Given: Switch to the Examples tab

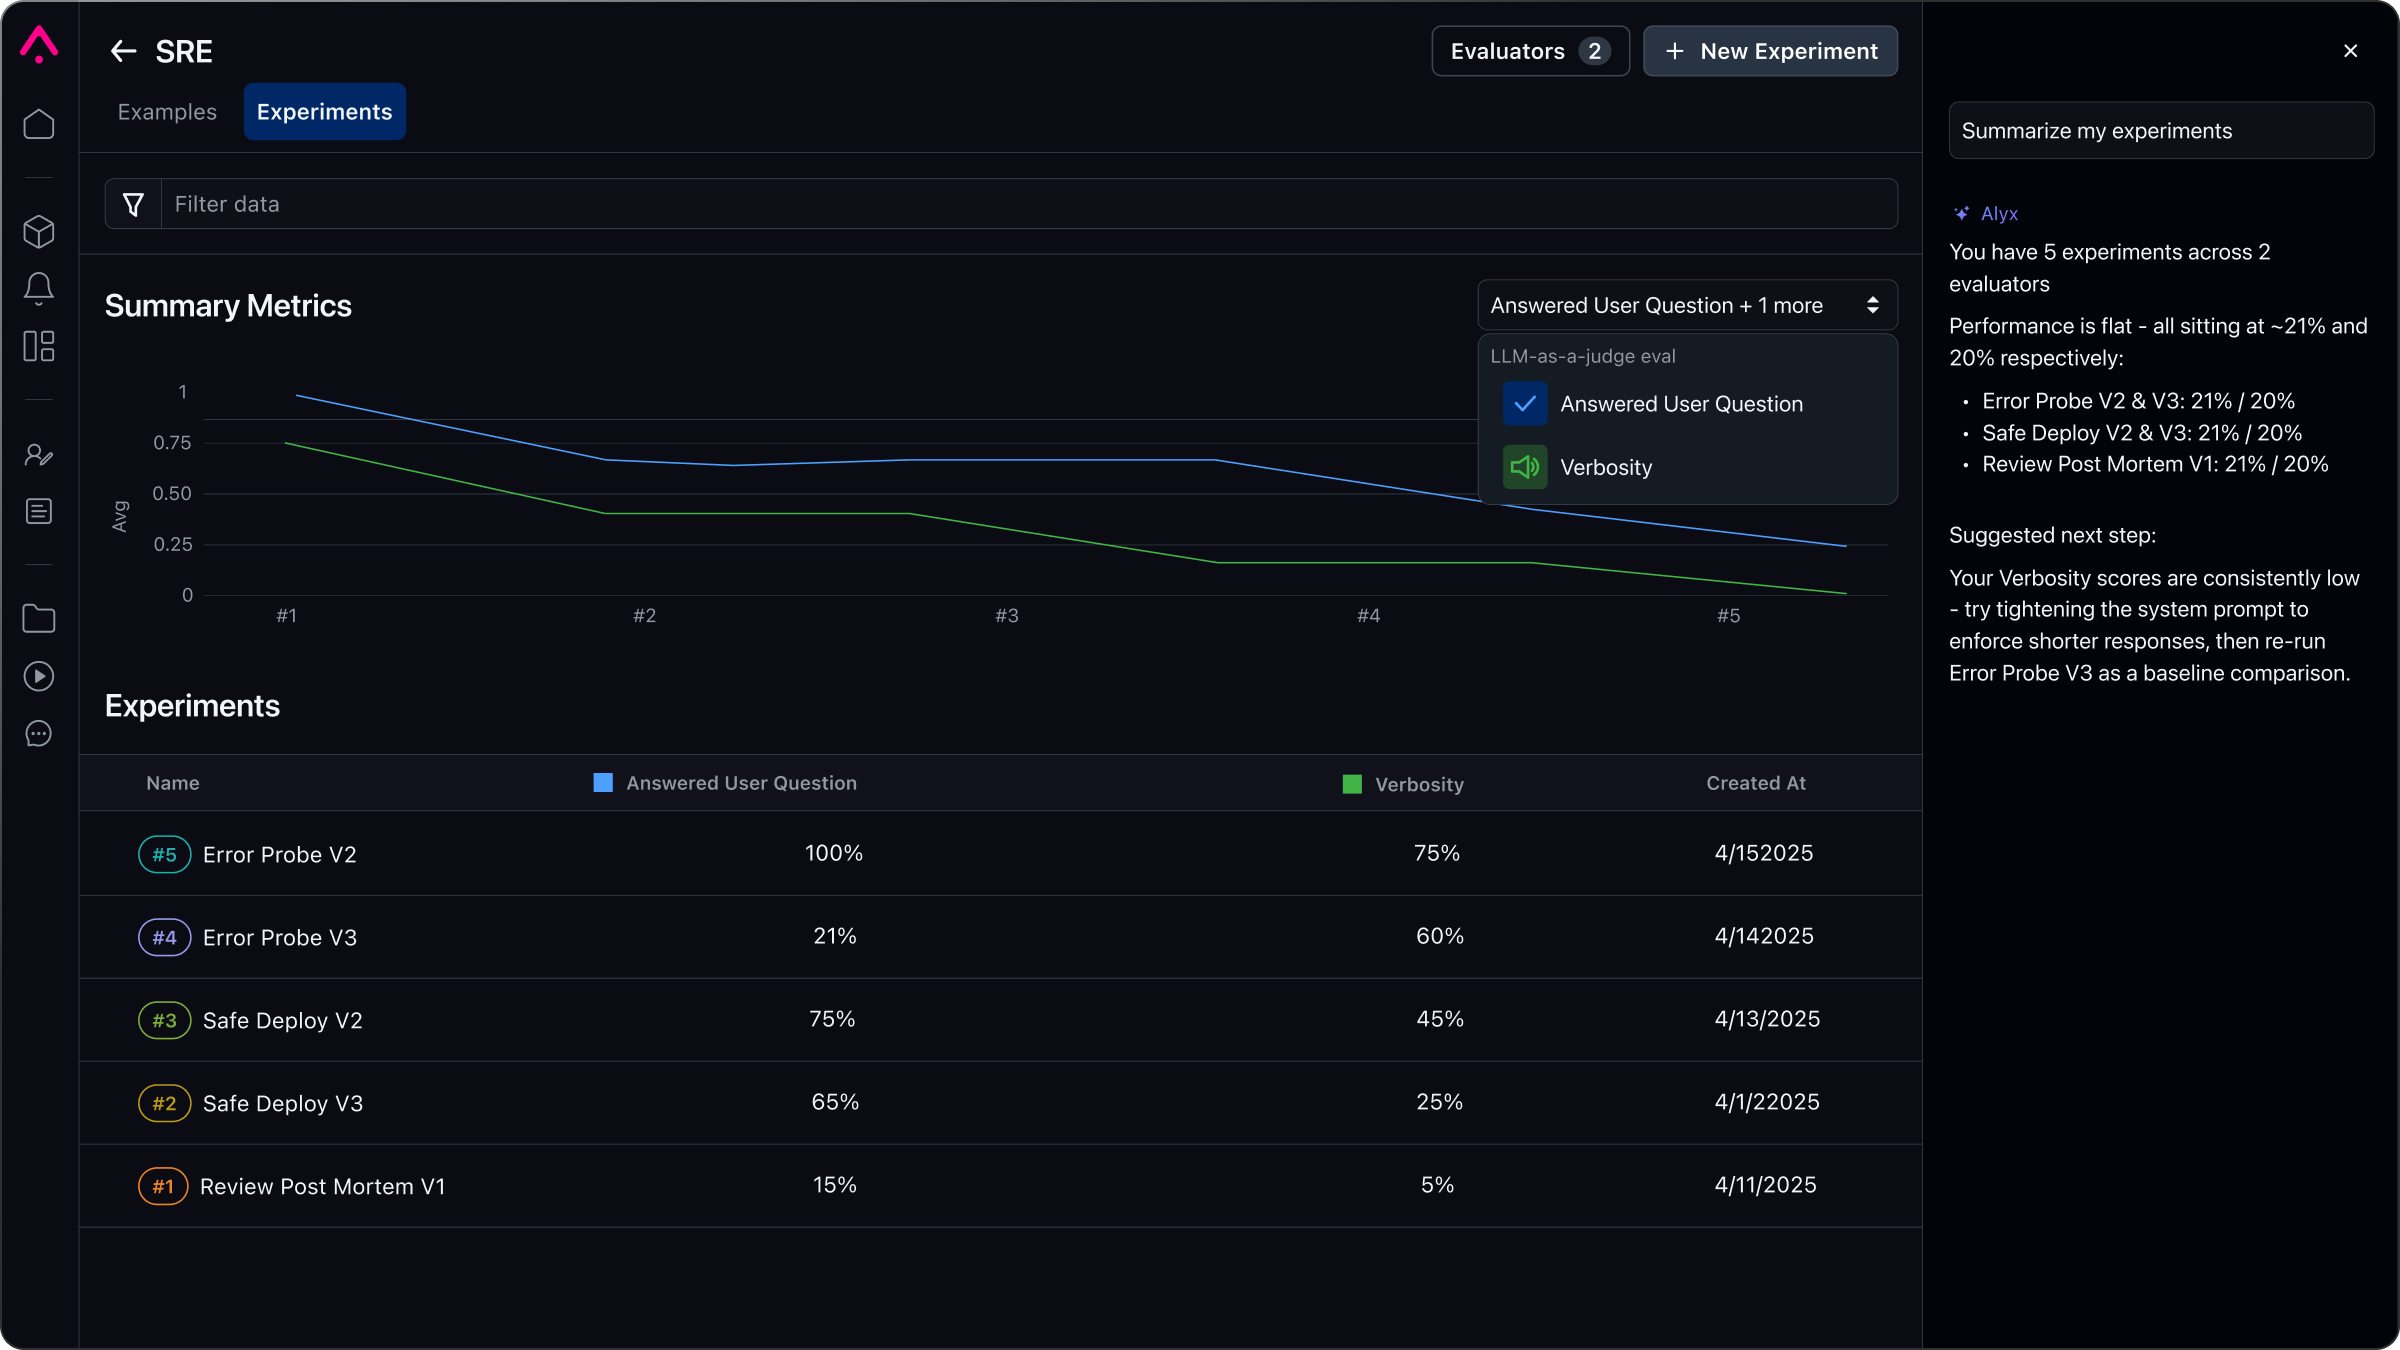Looking at the screenshot, I should point(167,112).
